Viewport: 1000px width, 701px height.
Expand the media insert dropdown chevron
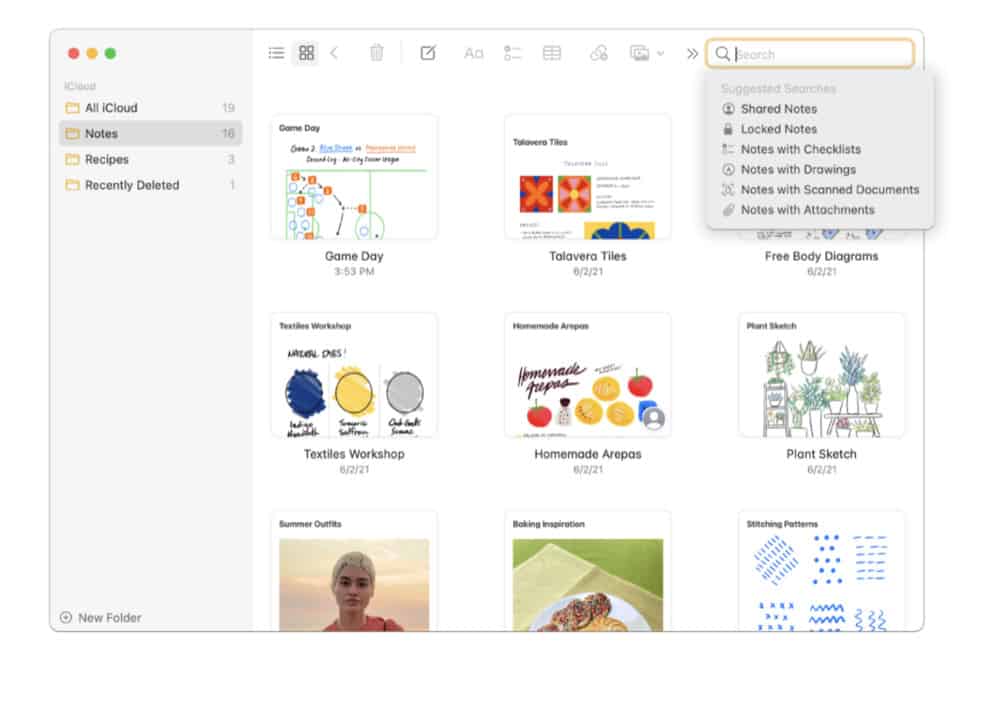(662, 53)
